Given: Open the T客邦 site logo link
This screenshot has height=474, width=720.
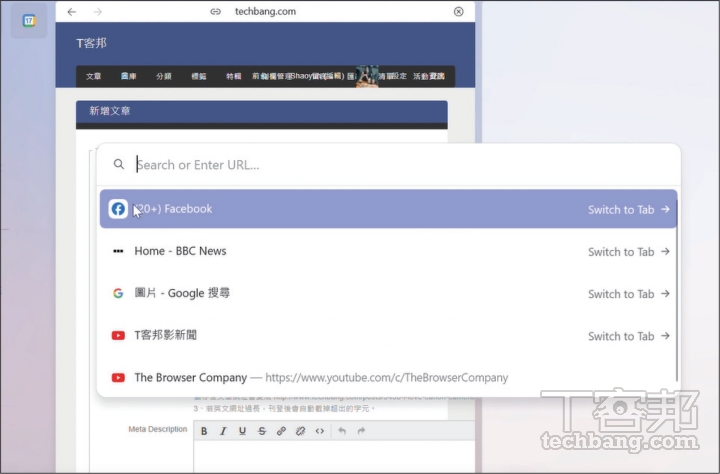Looking at the screenshot, I should (x=91, y=43).
